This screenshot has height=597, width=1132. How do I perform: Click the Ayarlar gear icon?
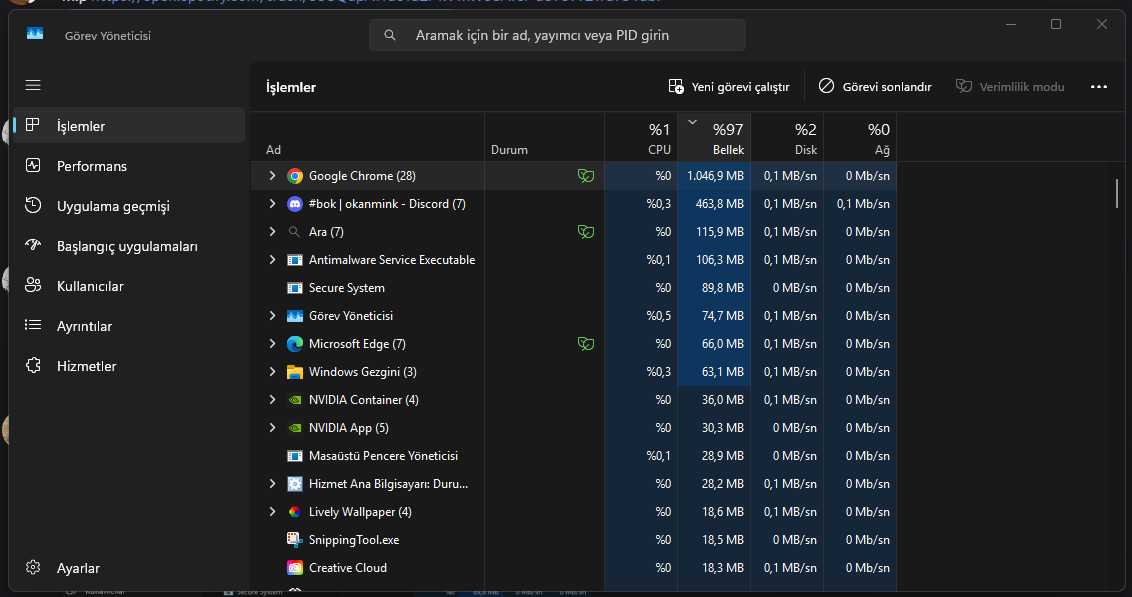click(33, 567)
